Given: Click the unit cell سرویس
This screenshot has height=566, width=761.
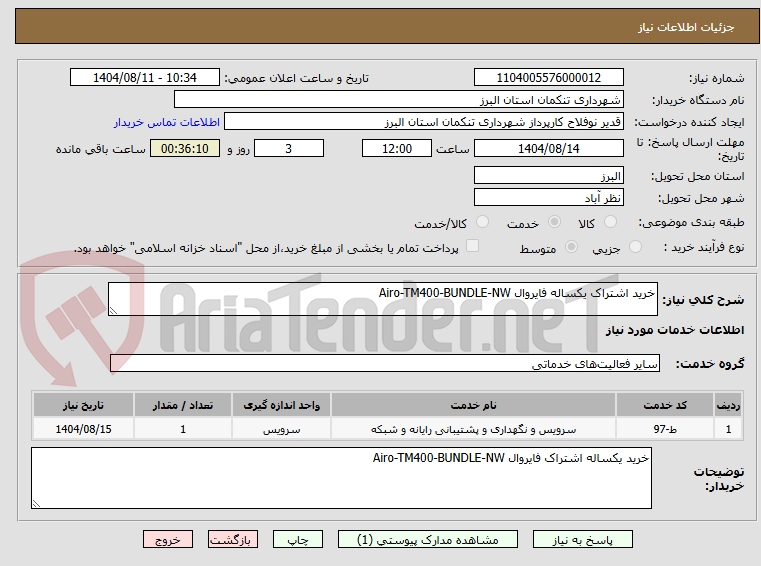Looking at the screenshot, I should (281, 429).
